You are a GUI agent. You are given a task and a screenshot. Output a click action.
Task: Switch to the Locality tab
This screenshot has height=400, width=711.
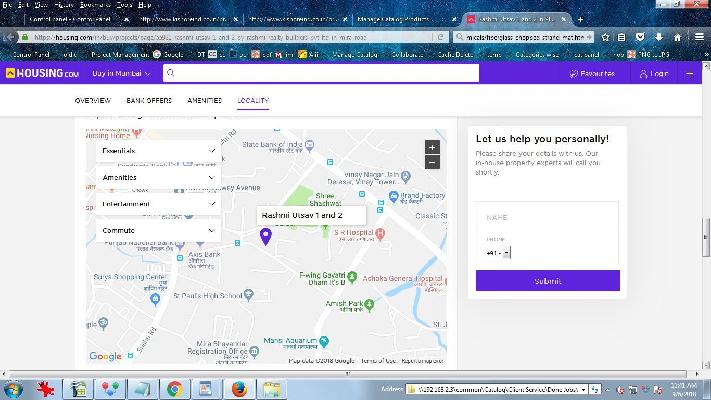pos(253,100)
